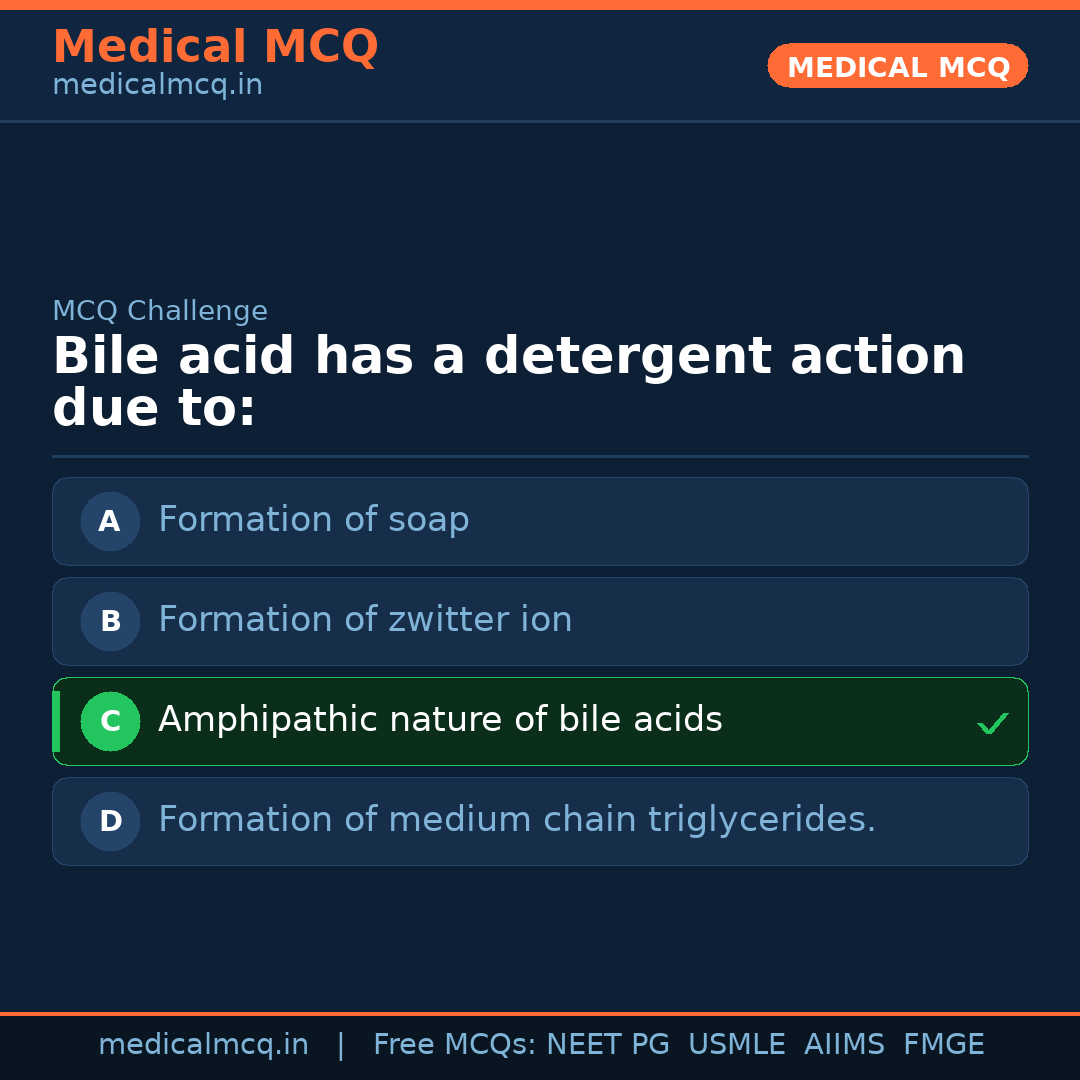Click USMLE in the footer

click(736, 1045)
